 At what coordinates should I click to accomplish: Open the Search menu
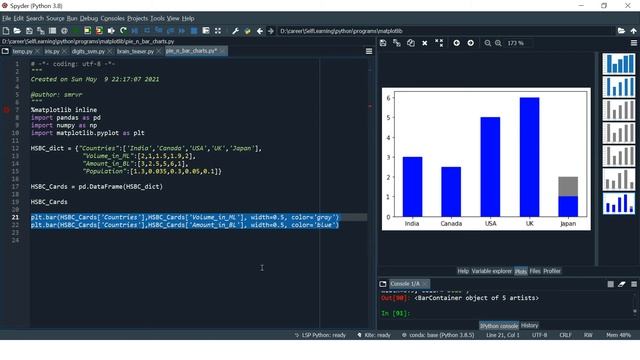click(x=35, y=18)
